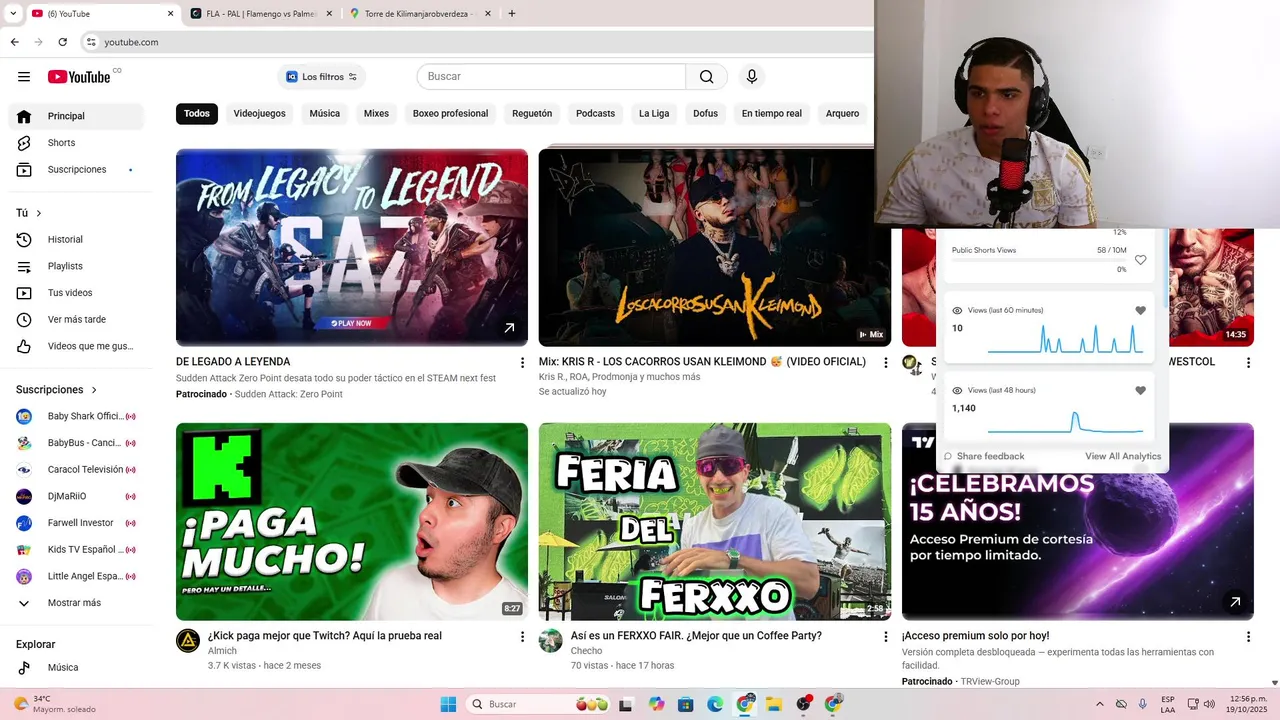Open Tus videos in the sidebar
Viewport: 1280px width, 720px height.
tap(76, 293)
